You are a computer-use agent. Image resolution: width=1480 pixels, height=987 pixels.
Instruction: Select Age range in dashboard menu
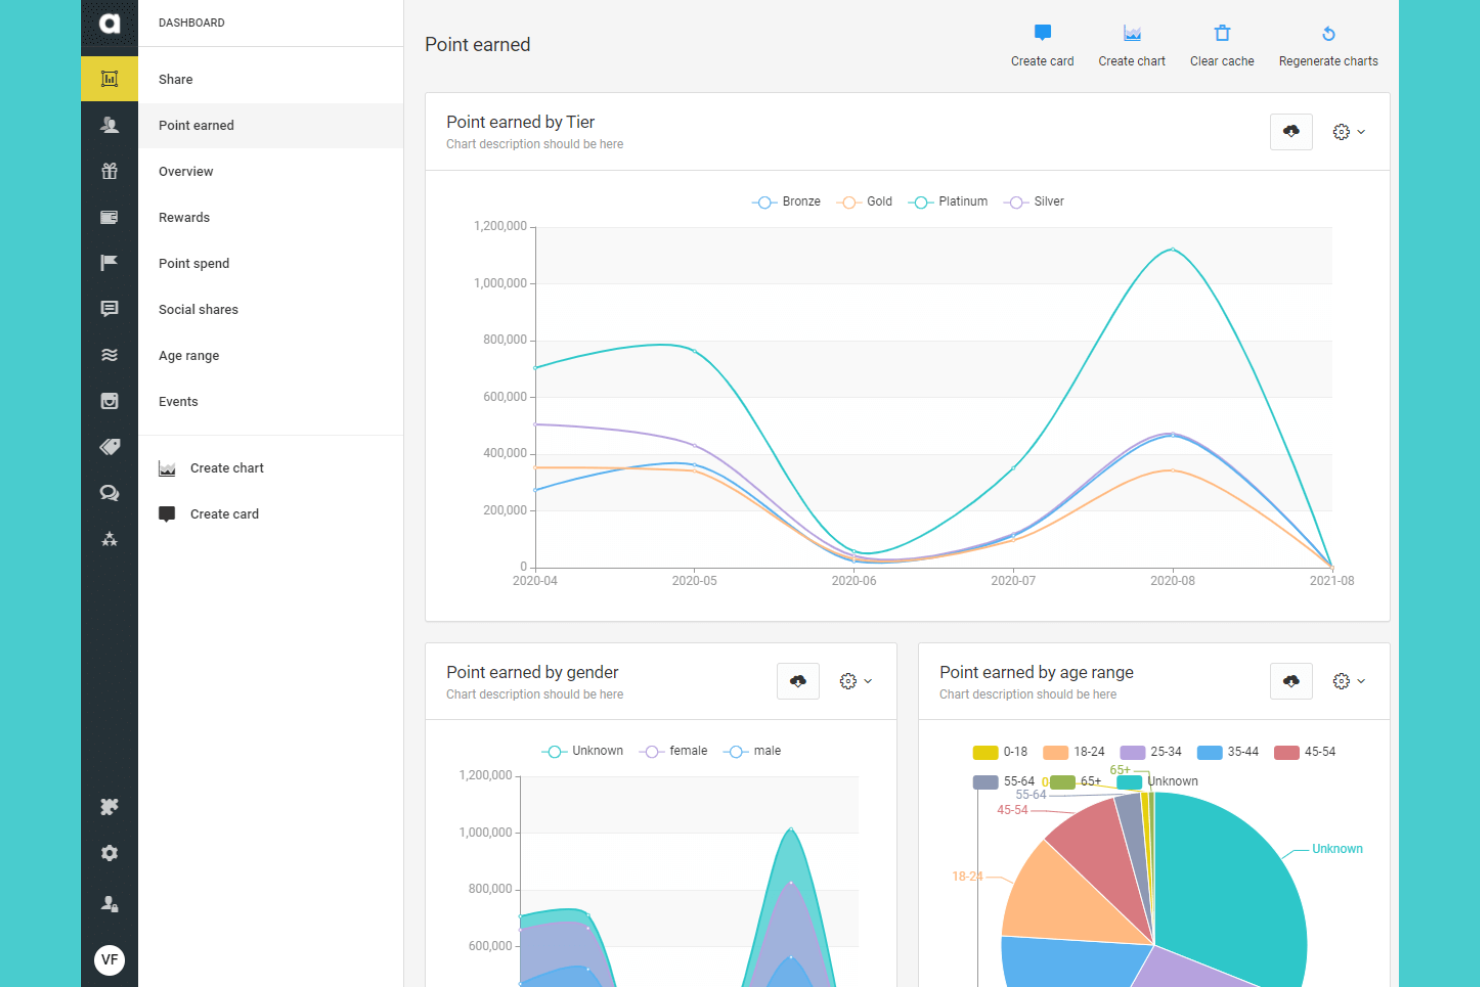270,355
